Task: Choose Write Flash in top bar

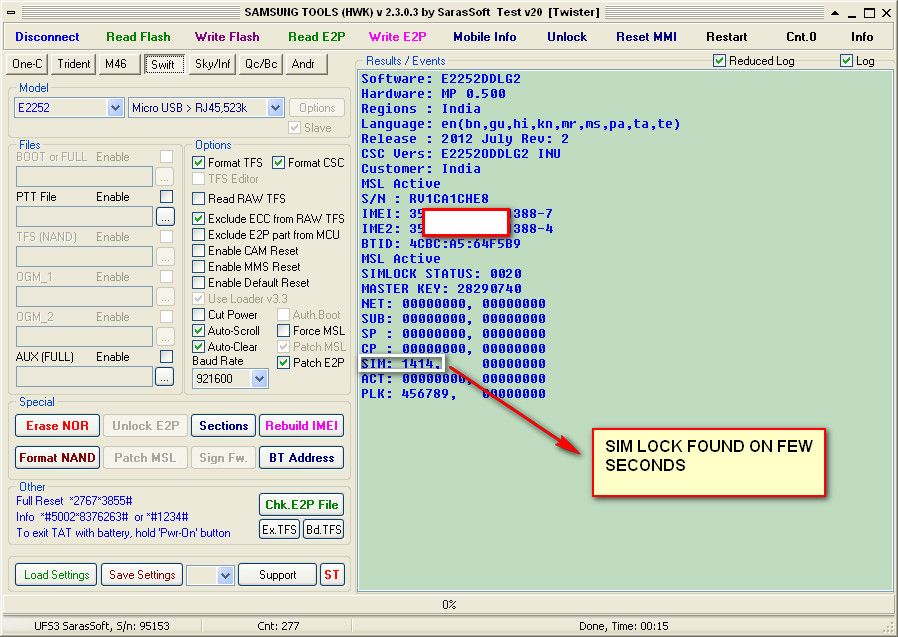Action: [227, 37]
